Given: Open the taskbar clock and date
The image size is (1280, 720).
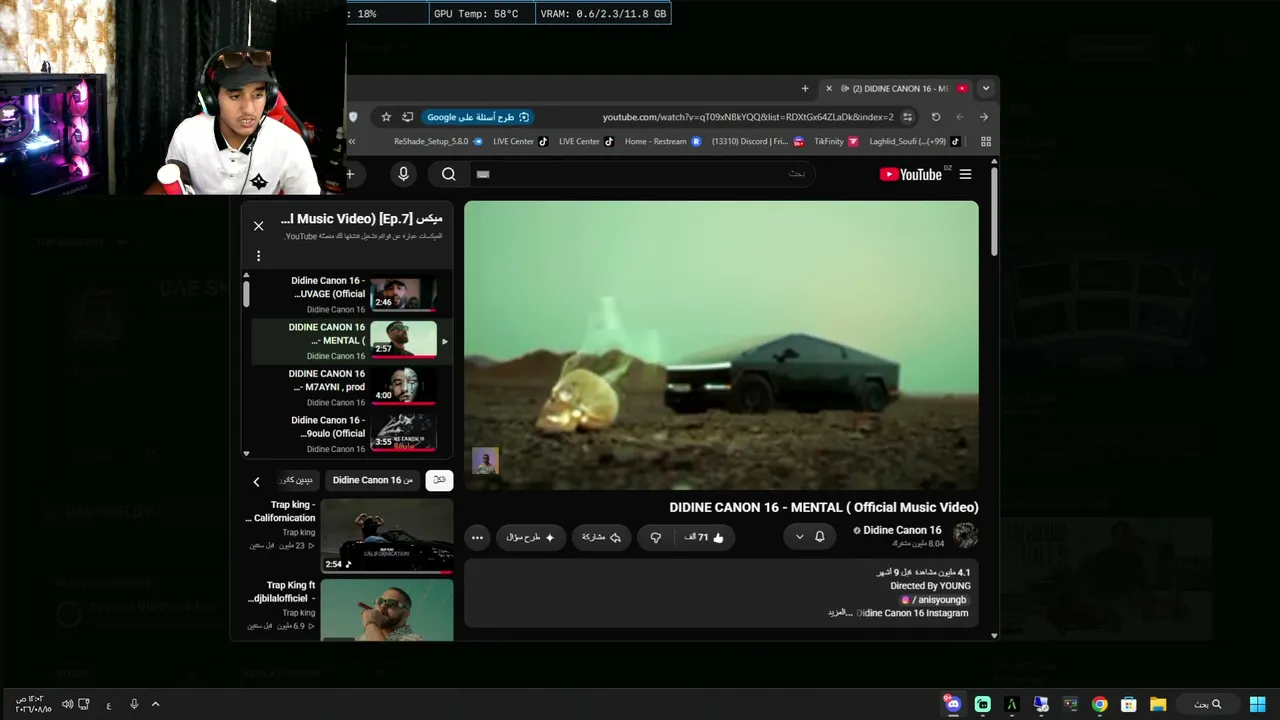Looking at the screenshot, I should (x=32, y=704).
